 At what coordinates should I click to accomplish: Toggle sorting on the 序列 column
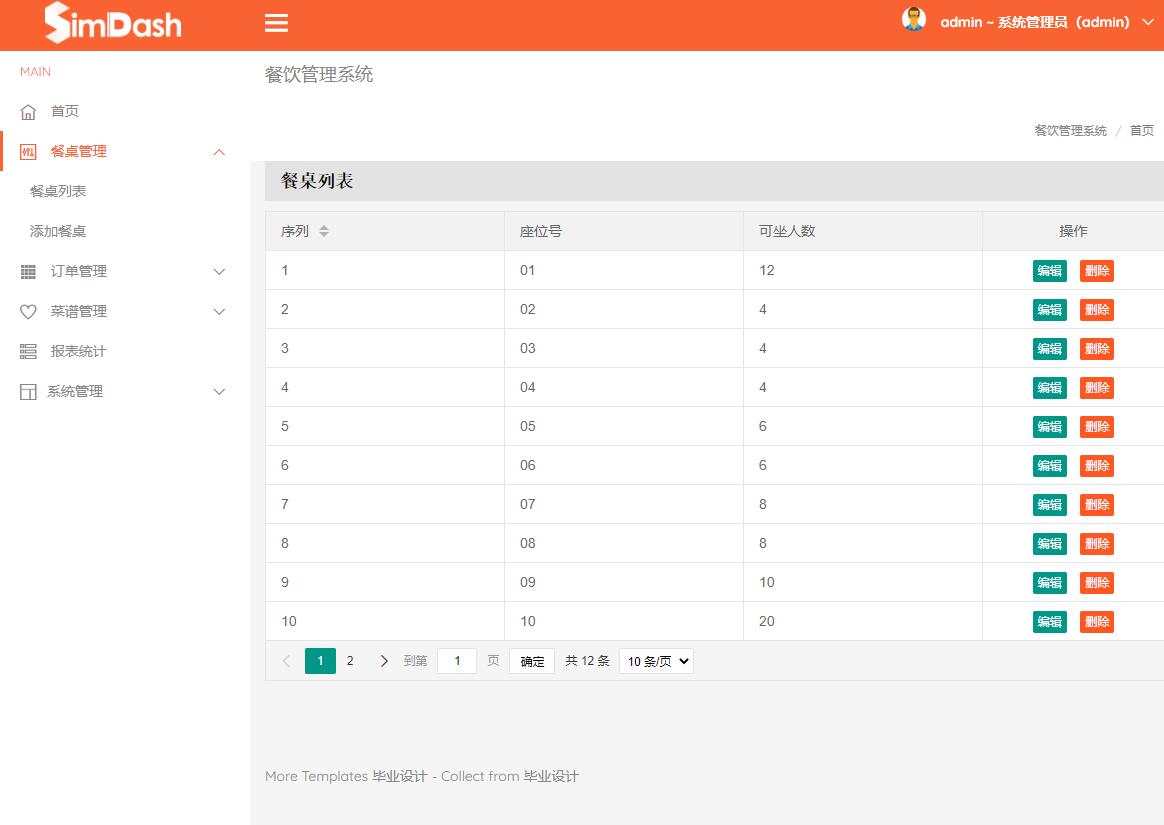coord(324,230)
